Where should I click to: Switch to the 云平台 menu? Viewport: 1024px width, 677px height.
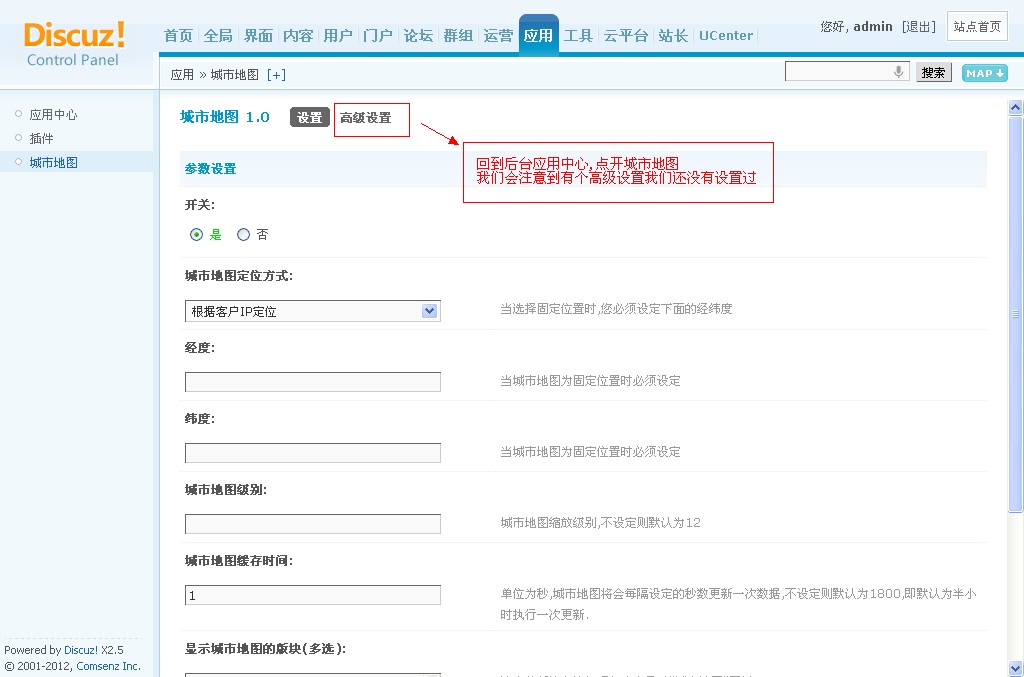tap(625, 36)
